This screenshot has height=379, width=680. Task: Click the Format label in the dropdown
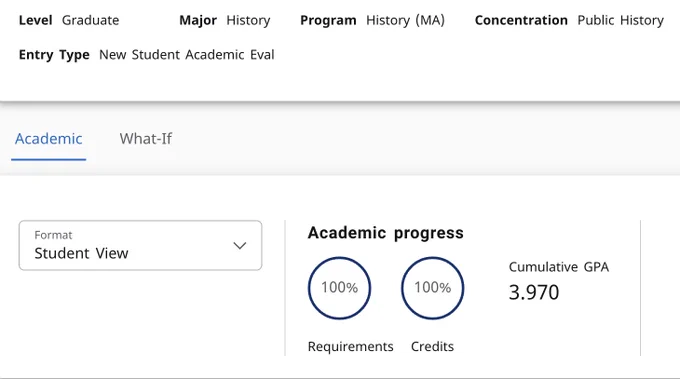(53, 235)
